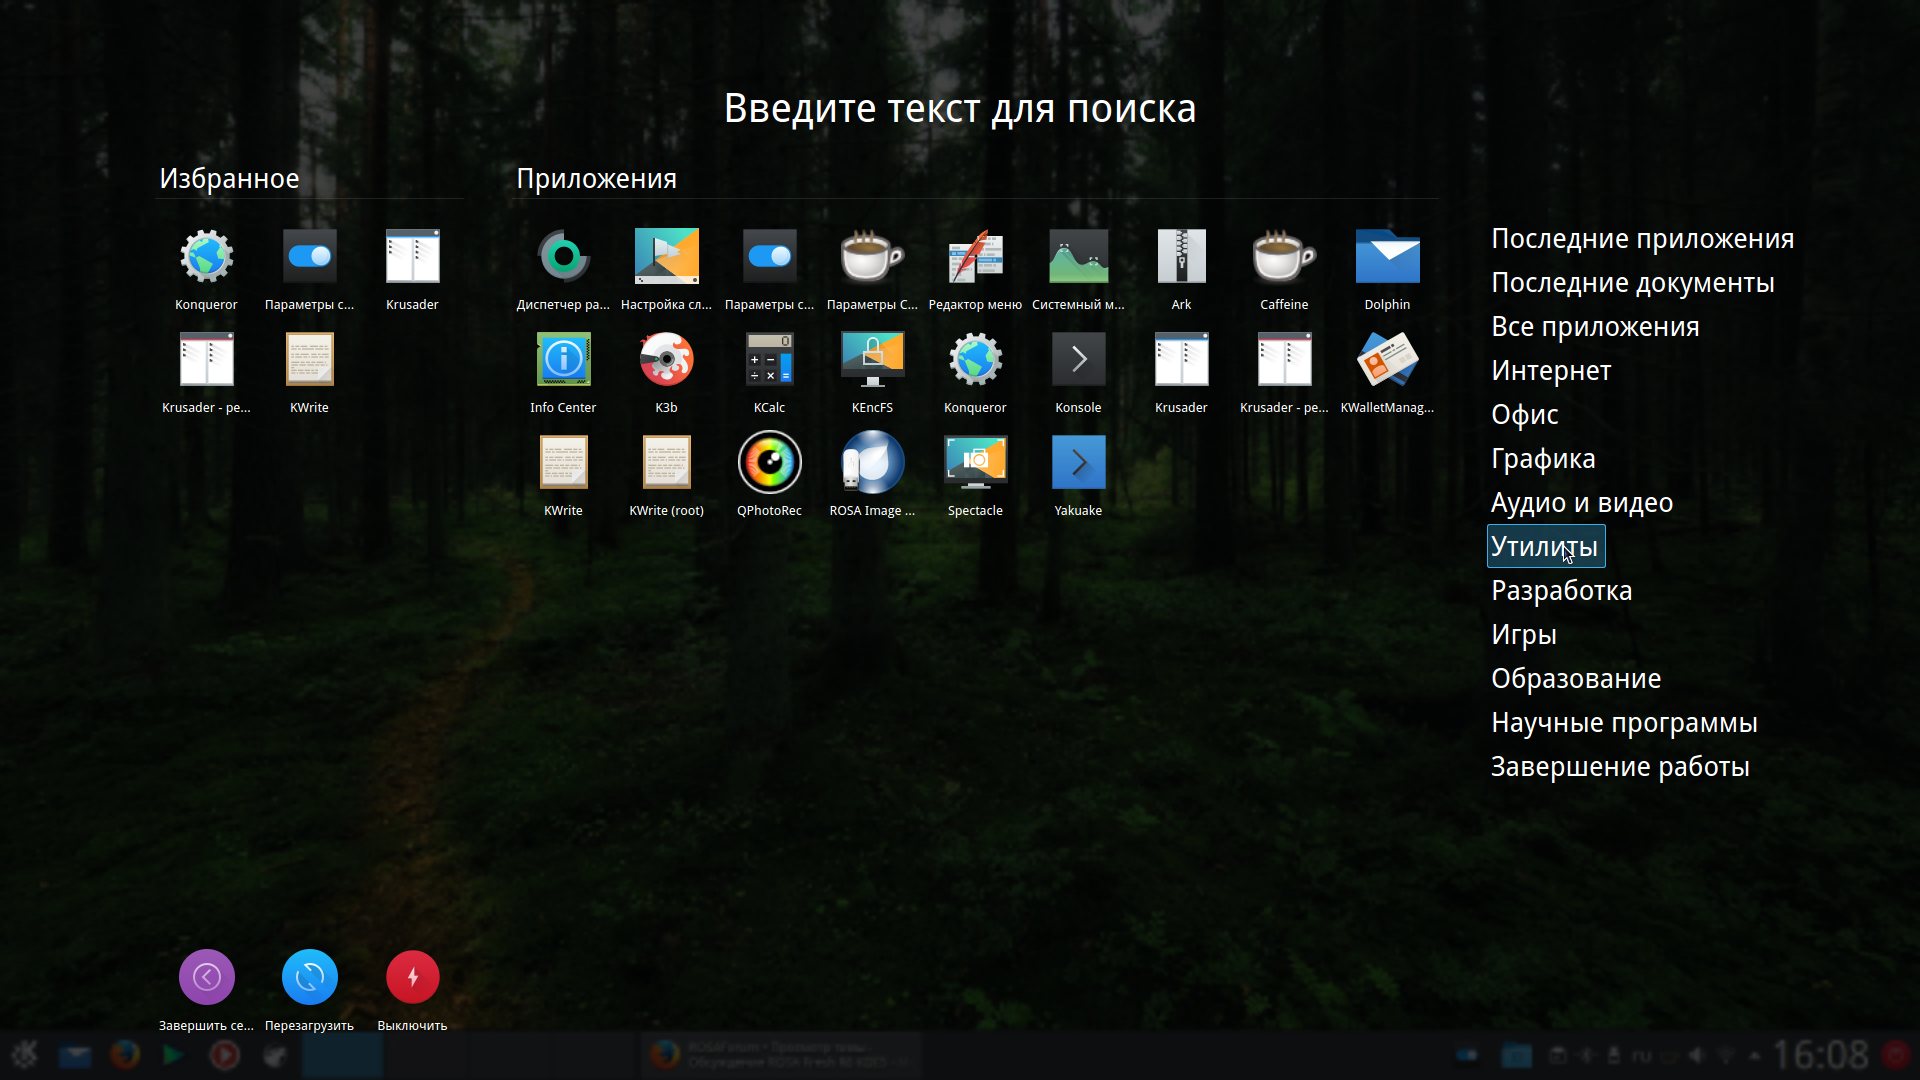Select the Интернет category
This screenshot has width=1920, height=1080.
click(1551, 371)
